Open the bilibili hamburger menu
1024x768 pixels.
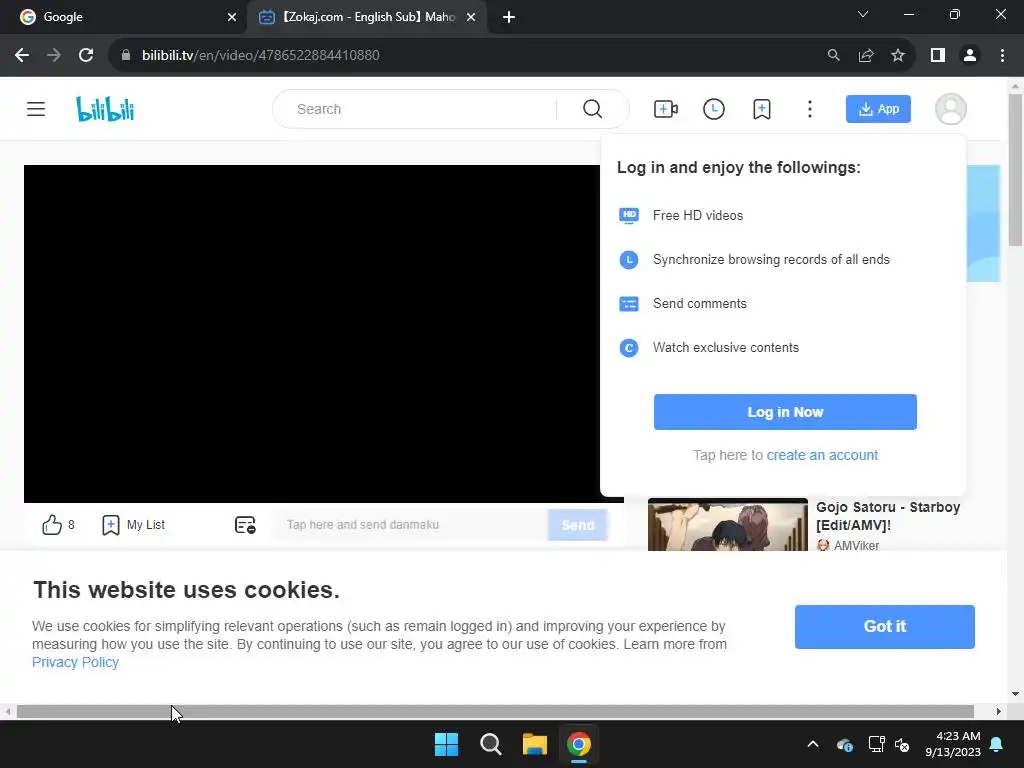click(x=36, y=109)
